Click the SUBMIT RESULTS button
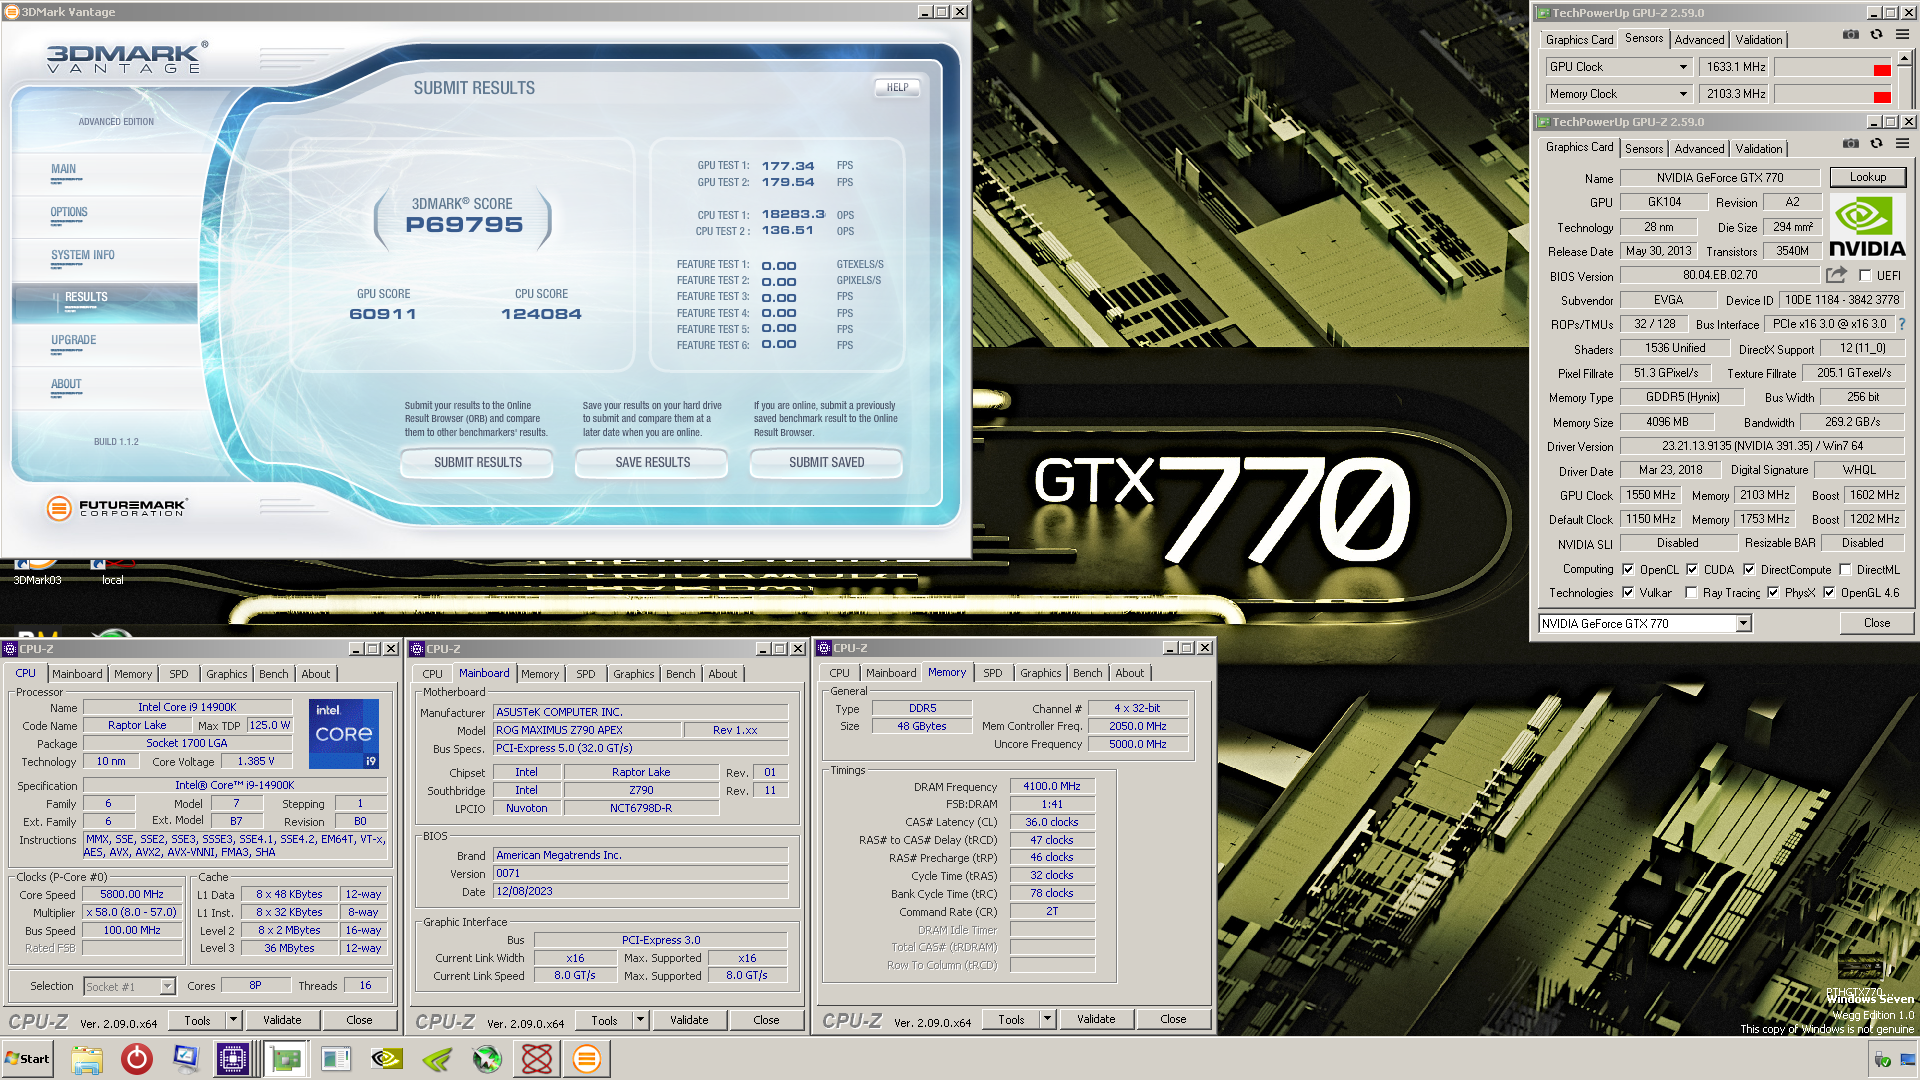This screenshot has height=1080, width=1920. (477, 462)
